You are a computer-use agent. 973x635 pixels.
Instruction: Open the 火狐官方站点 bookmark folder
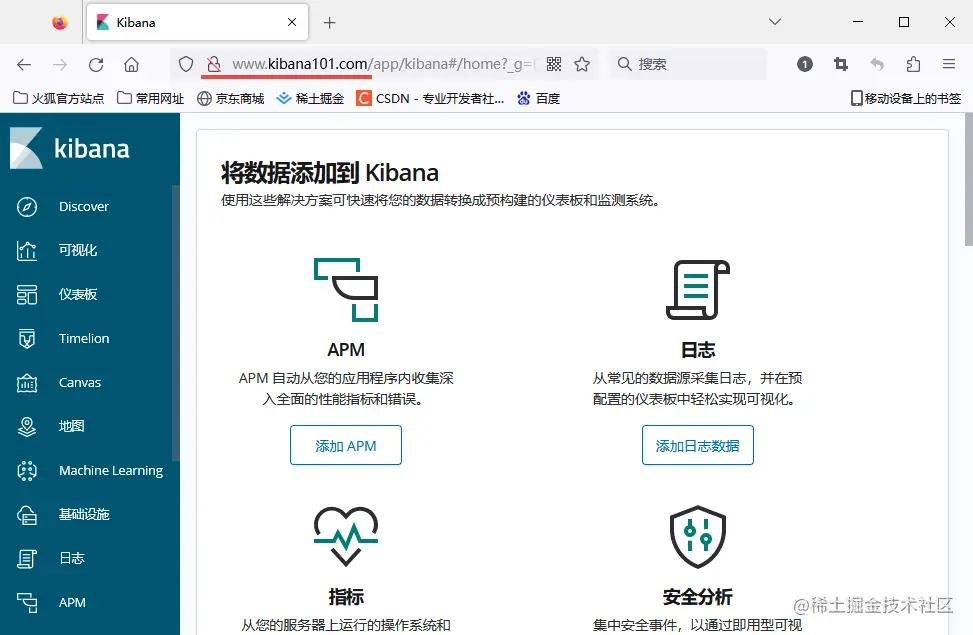coord(58,99)
